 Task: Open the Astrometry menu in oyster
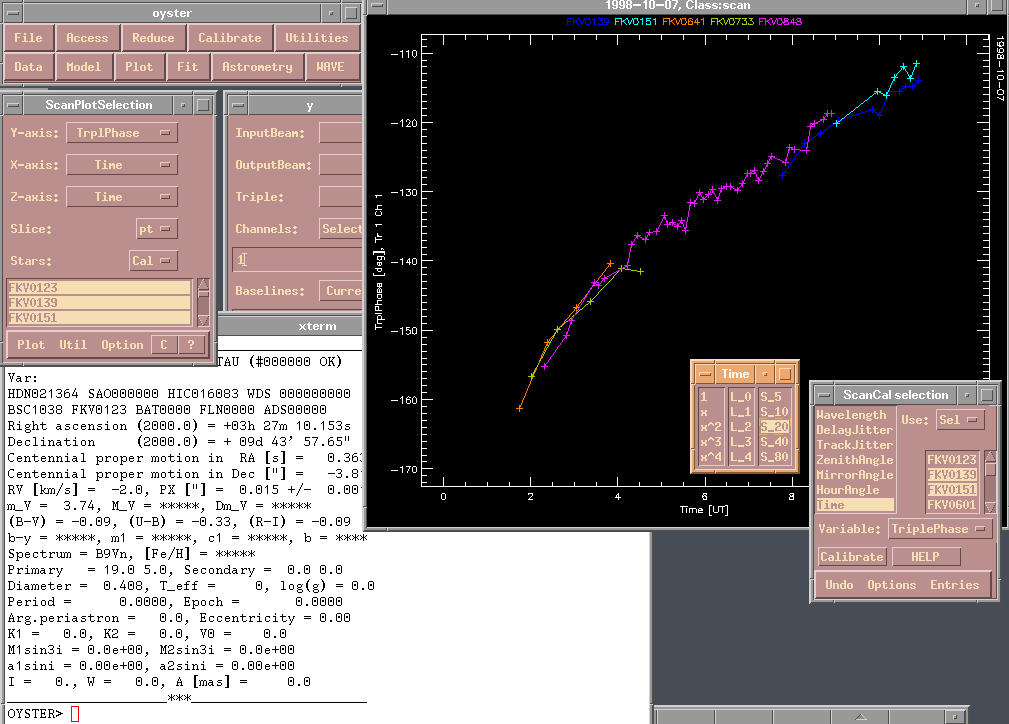(x=257, y=67)
